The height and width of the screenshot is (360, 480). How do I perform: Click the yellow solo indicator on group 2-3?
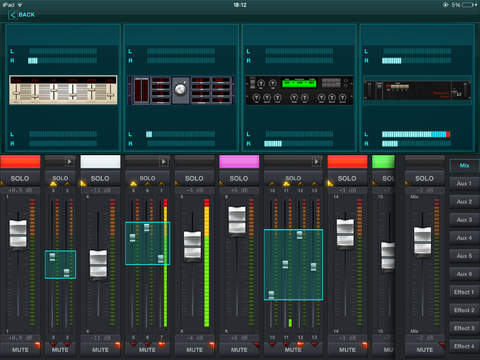[x=53, y=184]
